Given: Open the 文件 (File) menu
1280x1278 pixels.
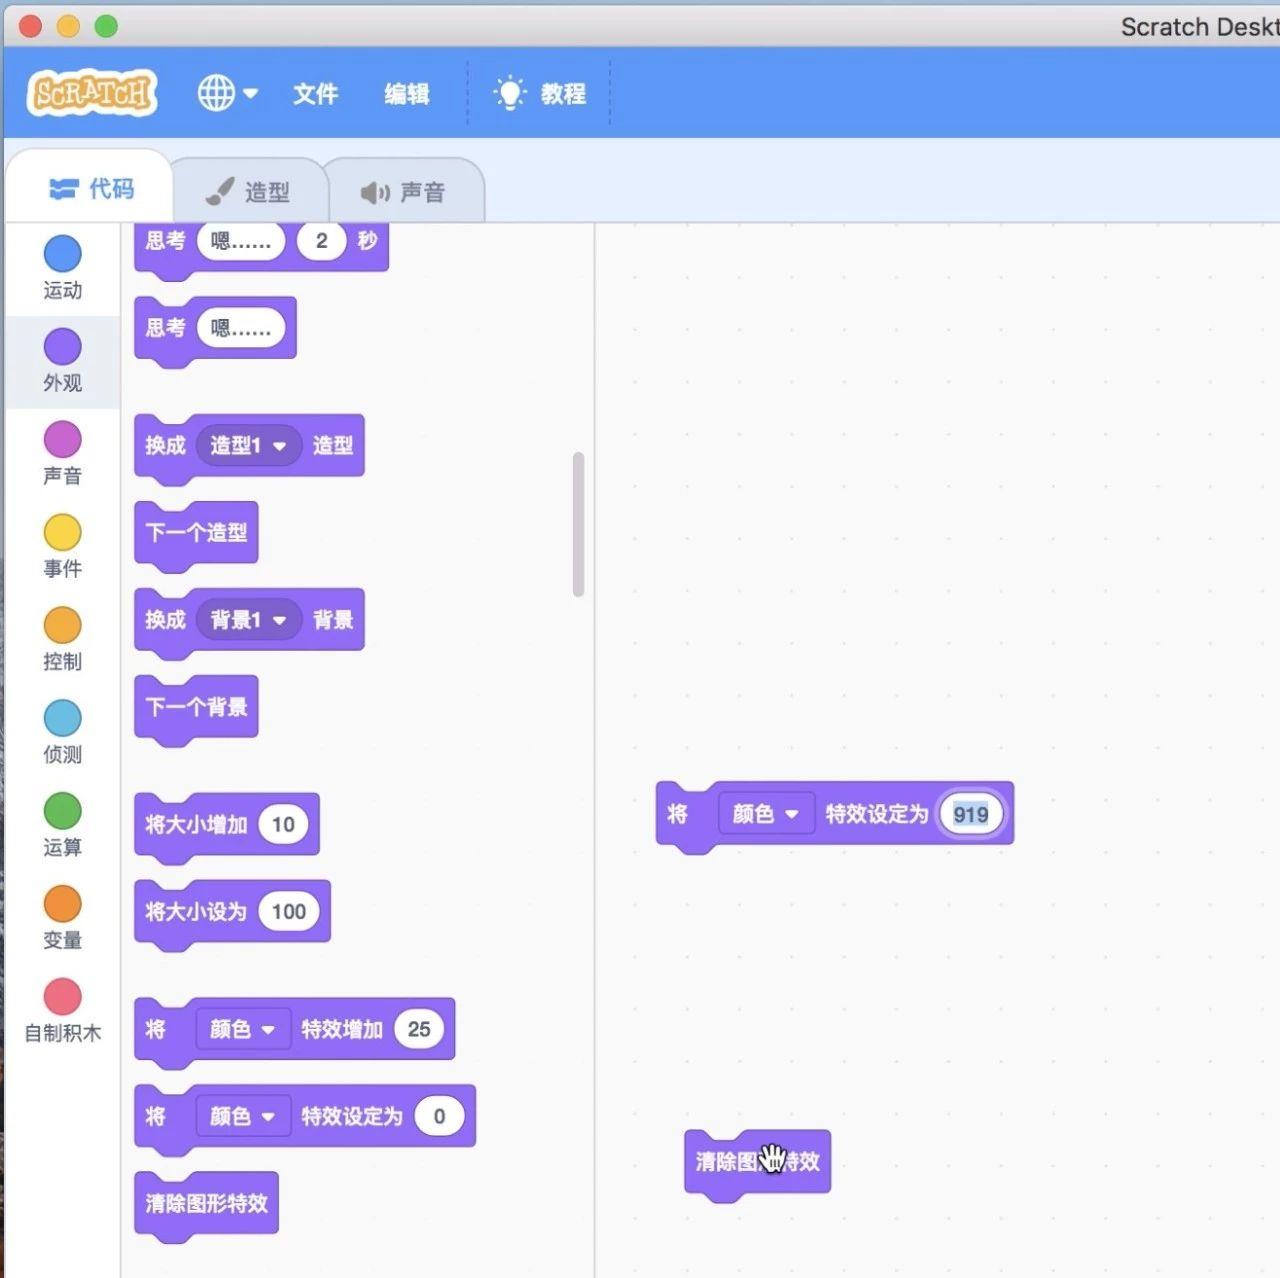Looking at the screenshot, I should [315, 94].
